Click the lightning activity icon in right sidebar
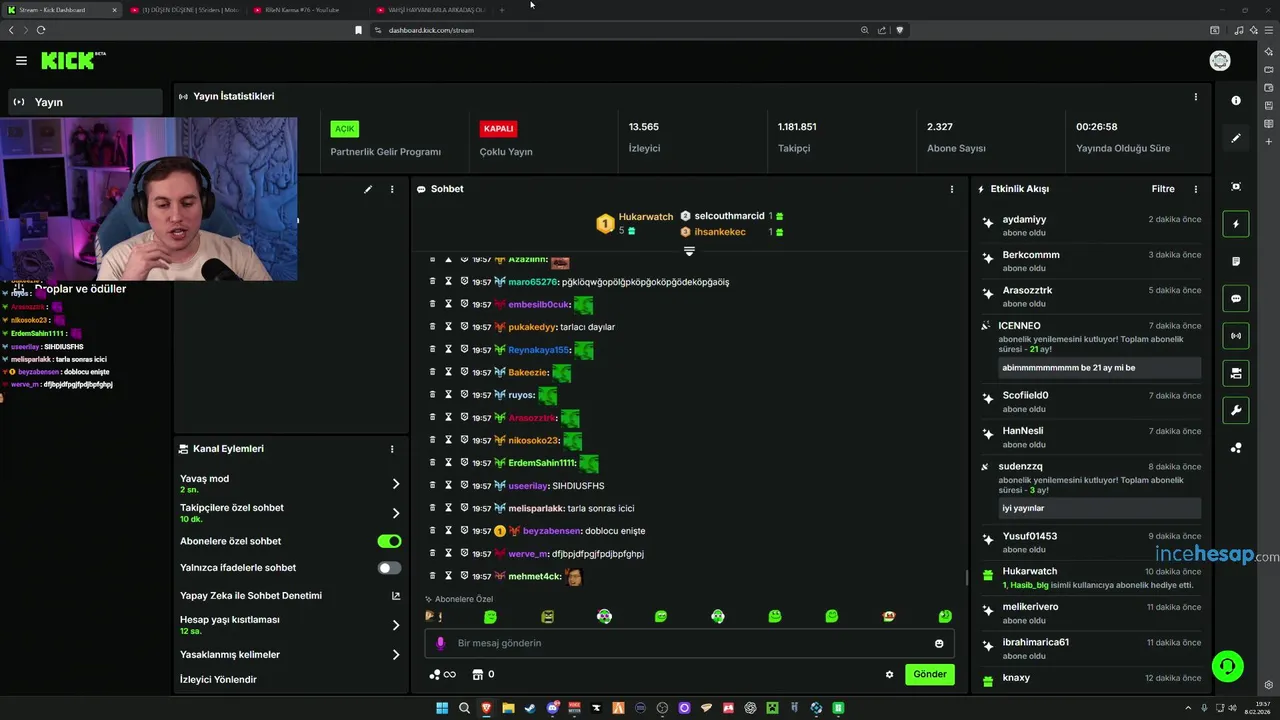 pyautogui.click(x=1236, y=224)
